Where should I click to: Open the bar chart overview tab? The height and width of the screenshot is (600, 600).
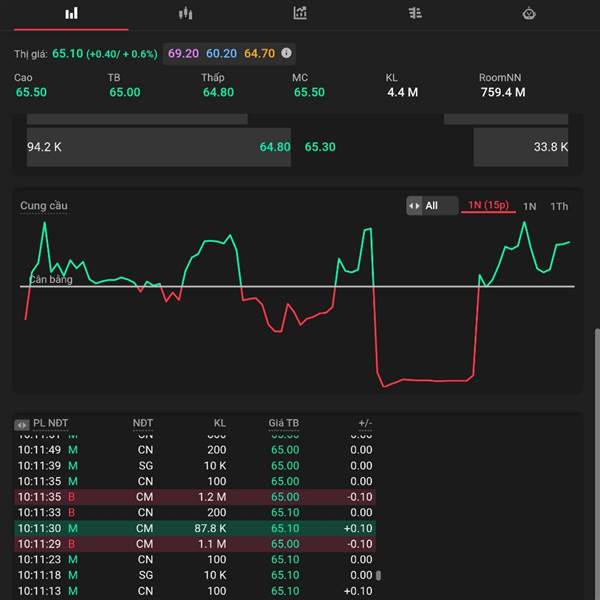pyautogui.click(x=71, y=14)
